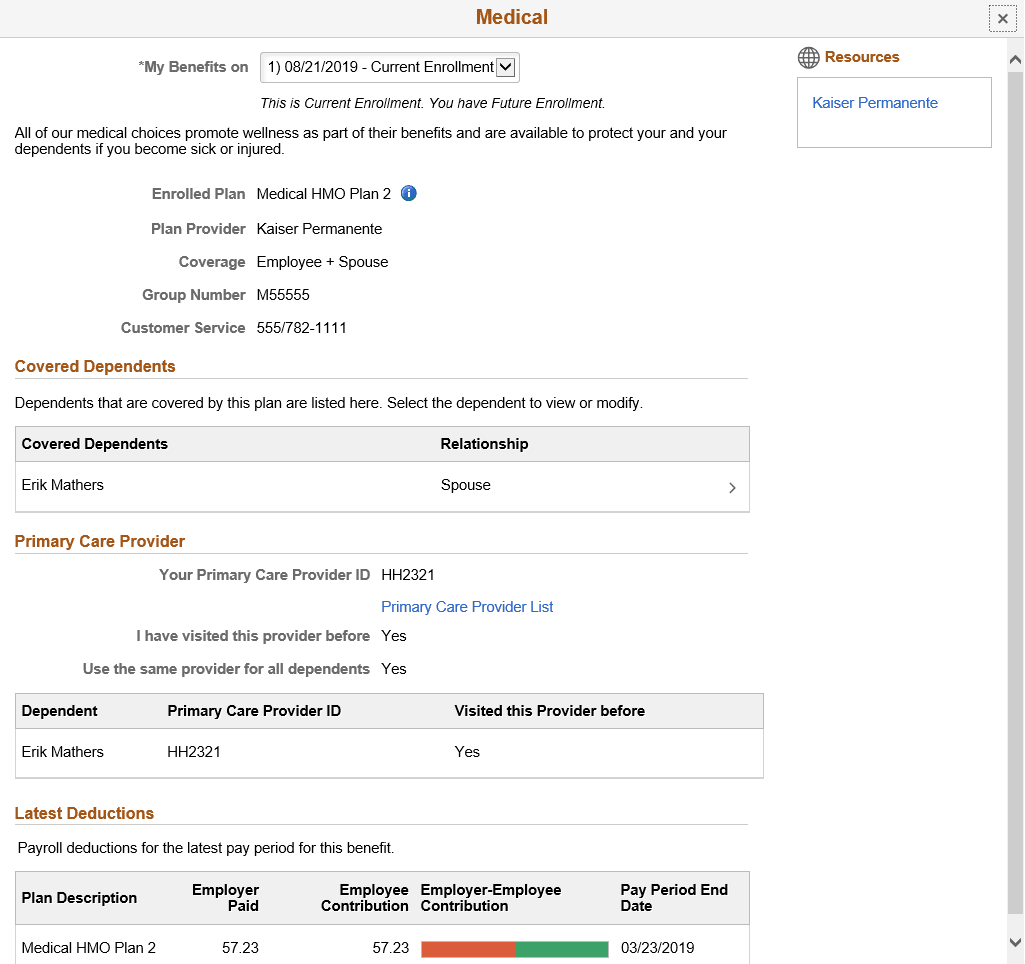Click the vertical scrollbar thumb
The image size is (1025, 964).
click(1015, 490)
